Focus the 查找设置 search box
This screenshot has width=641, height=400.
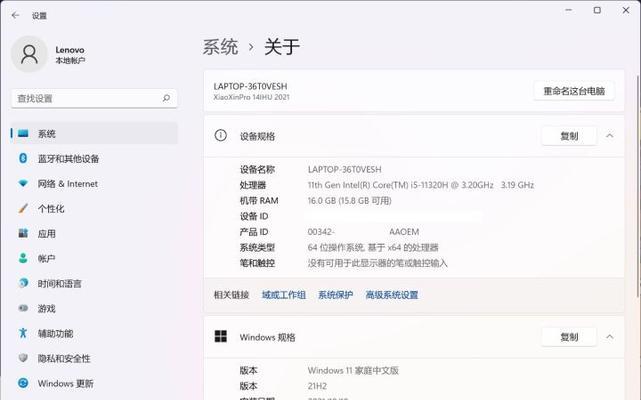click(94, 98)
